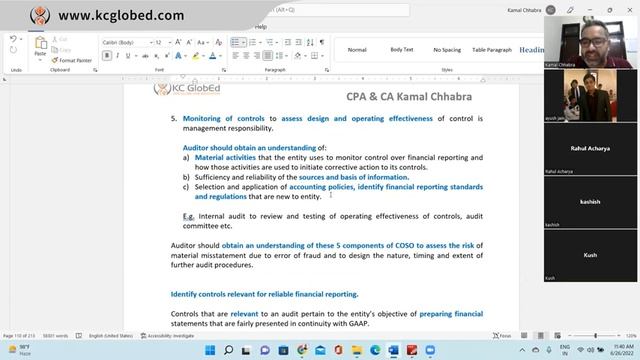Screen dimensions: 640x360
Task: Click zoom out minus button
Action: click(x=570, y=336)
